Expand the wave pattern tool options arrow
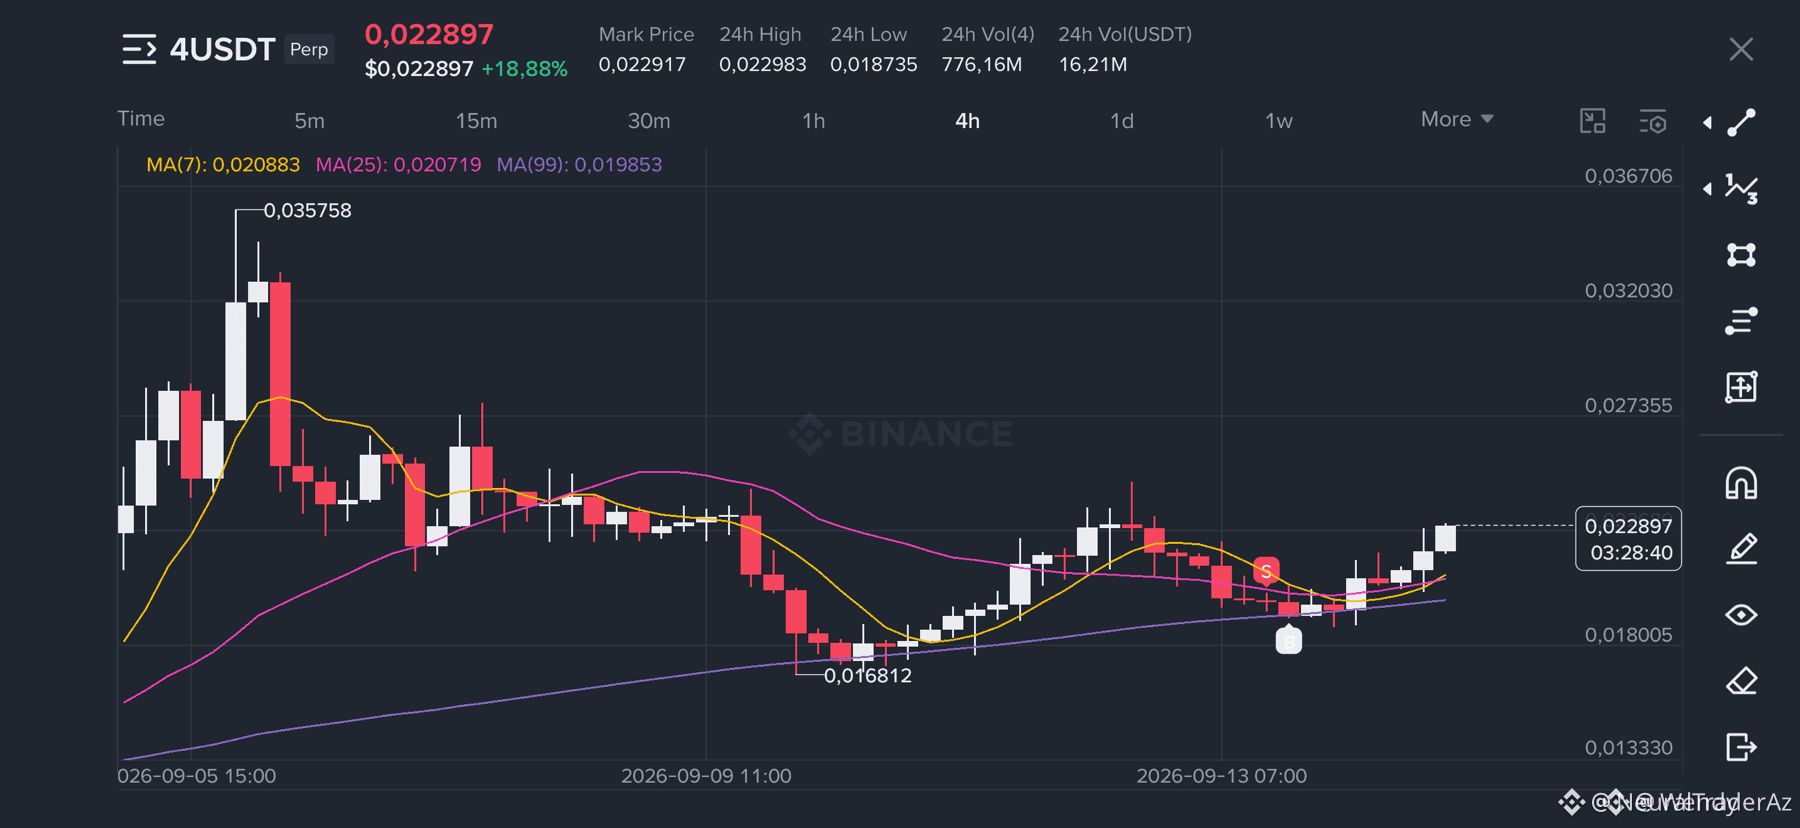1800x828 pixels. coord(1707,189)
